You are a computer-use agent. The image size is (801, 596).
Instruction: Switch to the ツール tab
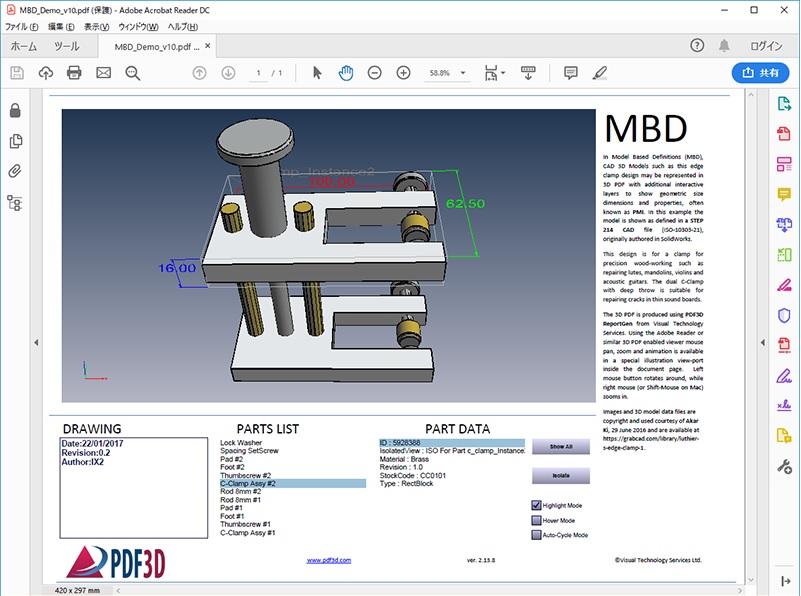click(x=67, y=46)
